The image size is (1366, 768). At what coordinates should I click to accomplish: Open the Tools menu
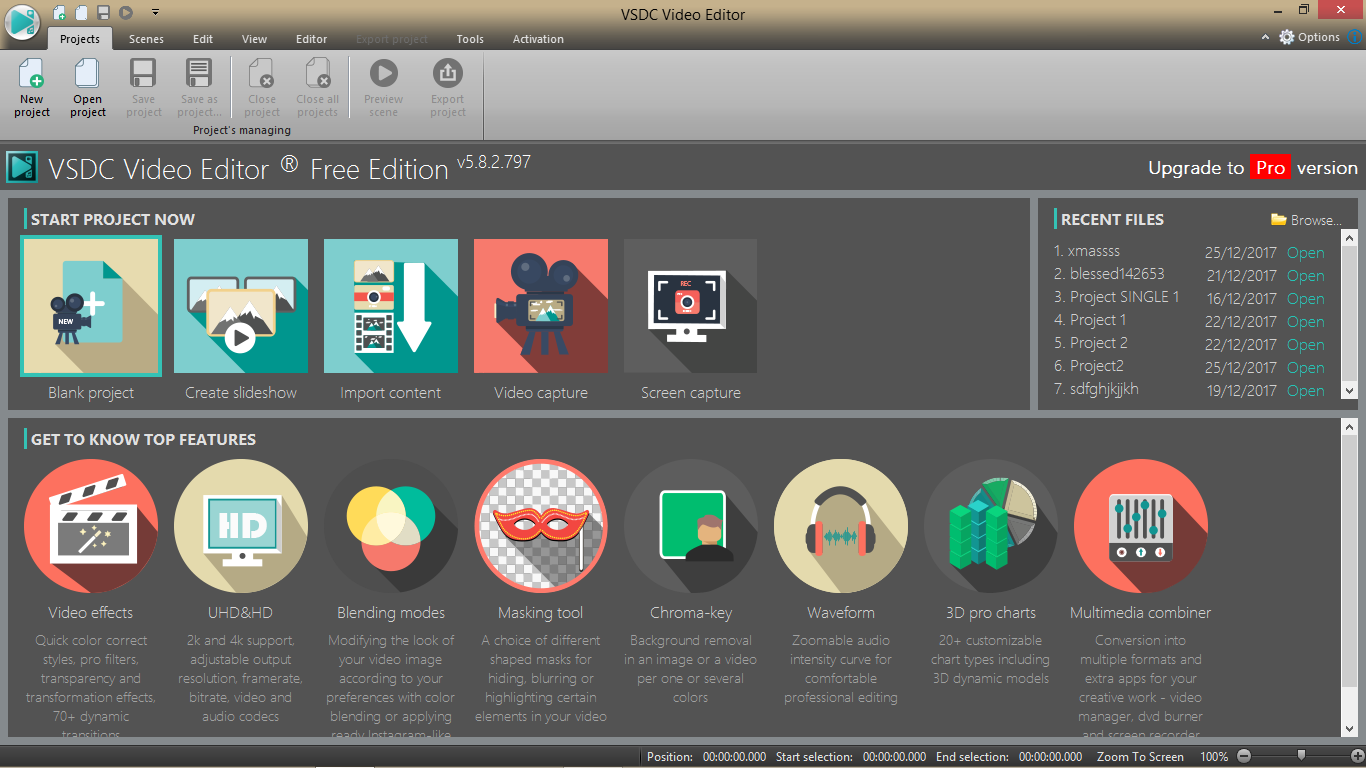tap(469, 39)
